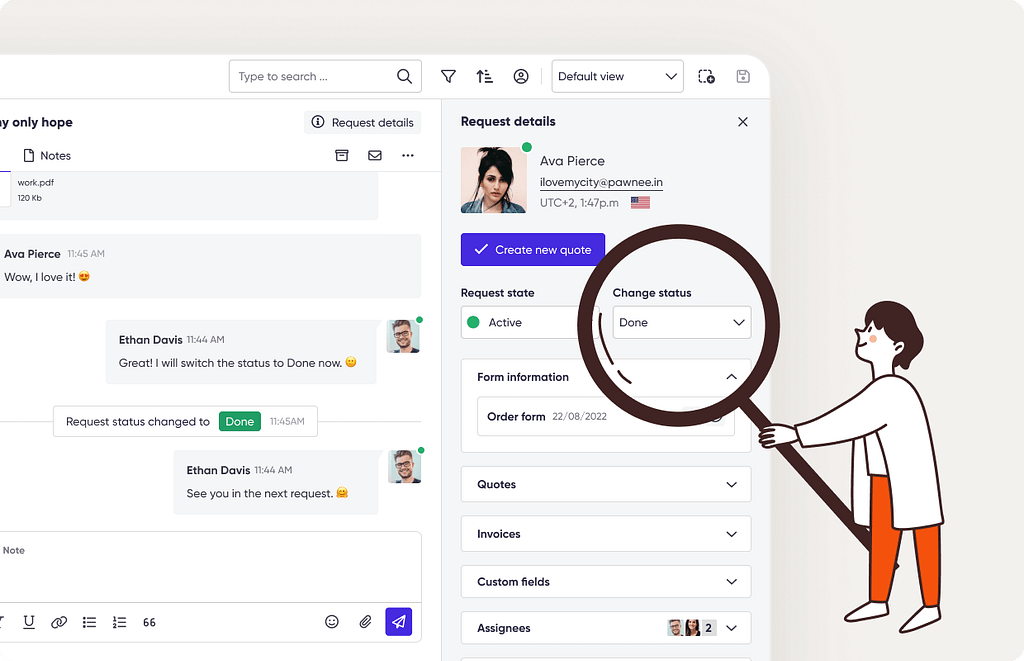Open the three-dot more options menu
This screenshot has width=1024, height=661.
408,155
